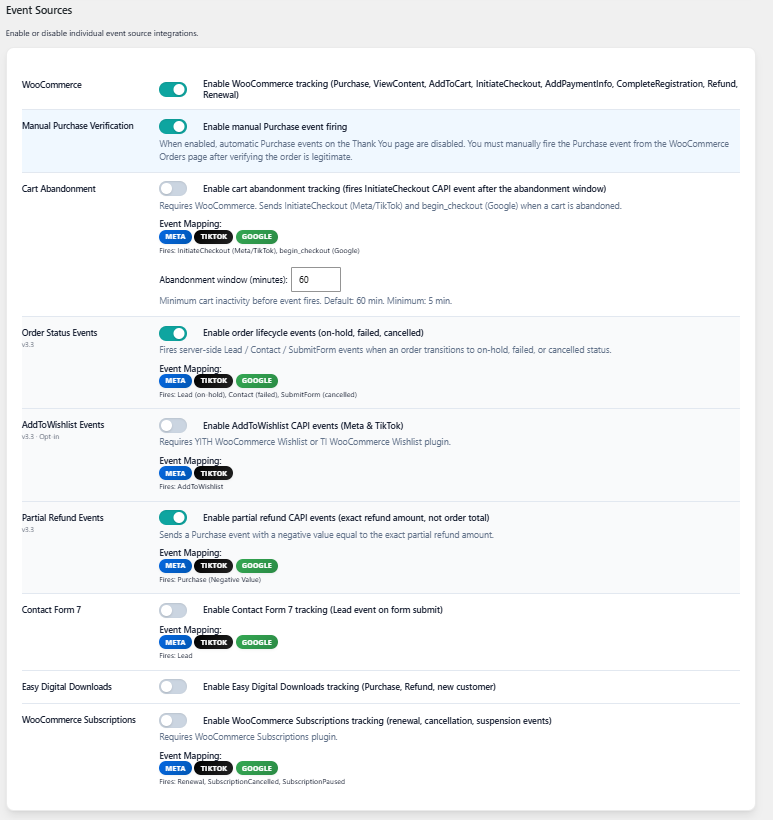Click GOOGLE badge under WooCommerce Subscriptions
This screenshot has width=773, height=820.
[257, 768]
